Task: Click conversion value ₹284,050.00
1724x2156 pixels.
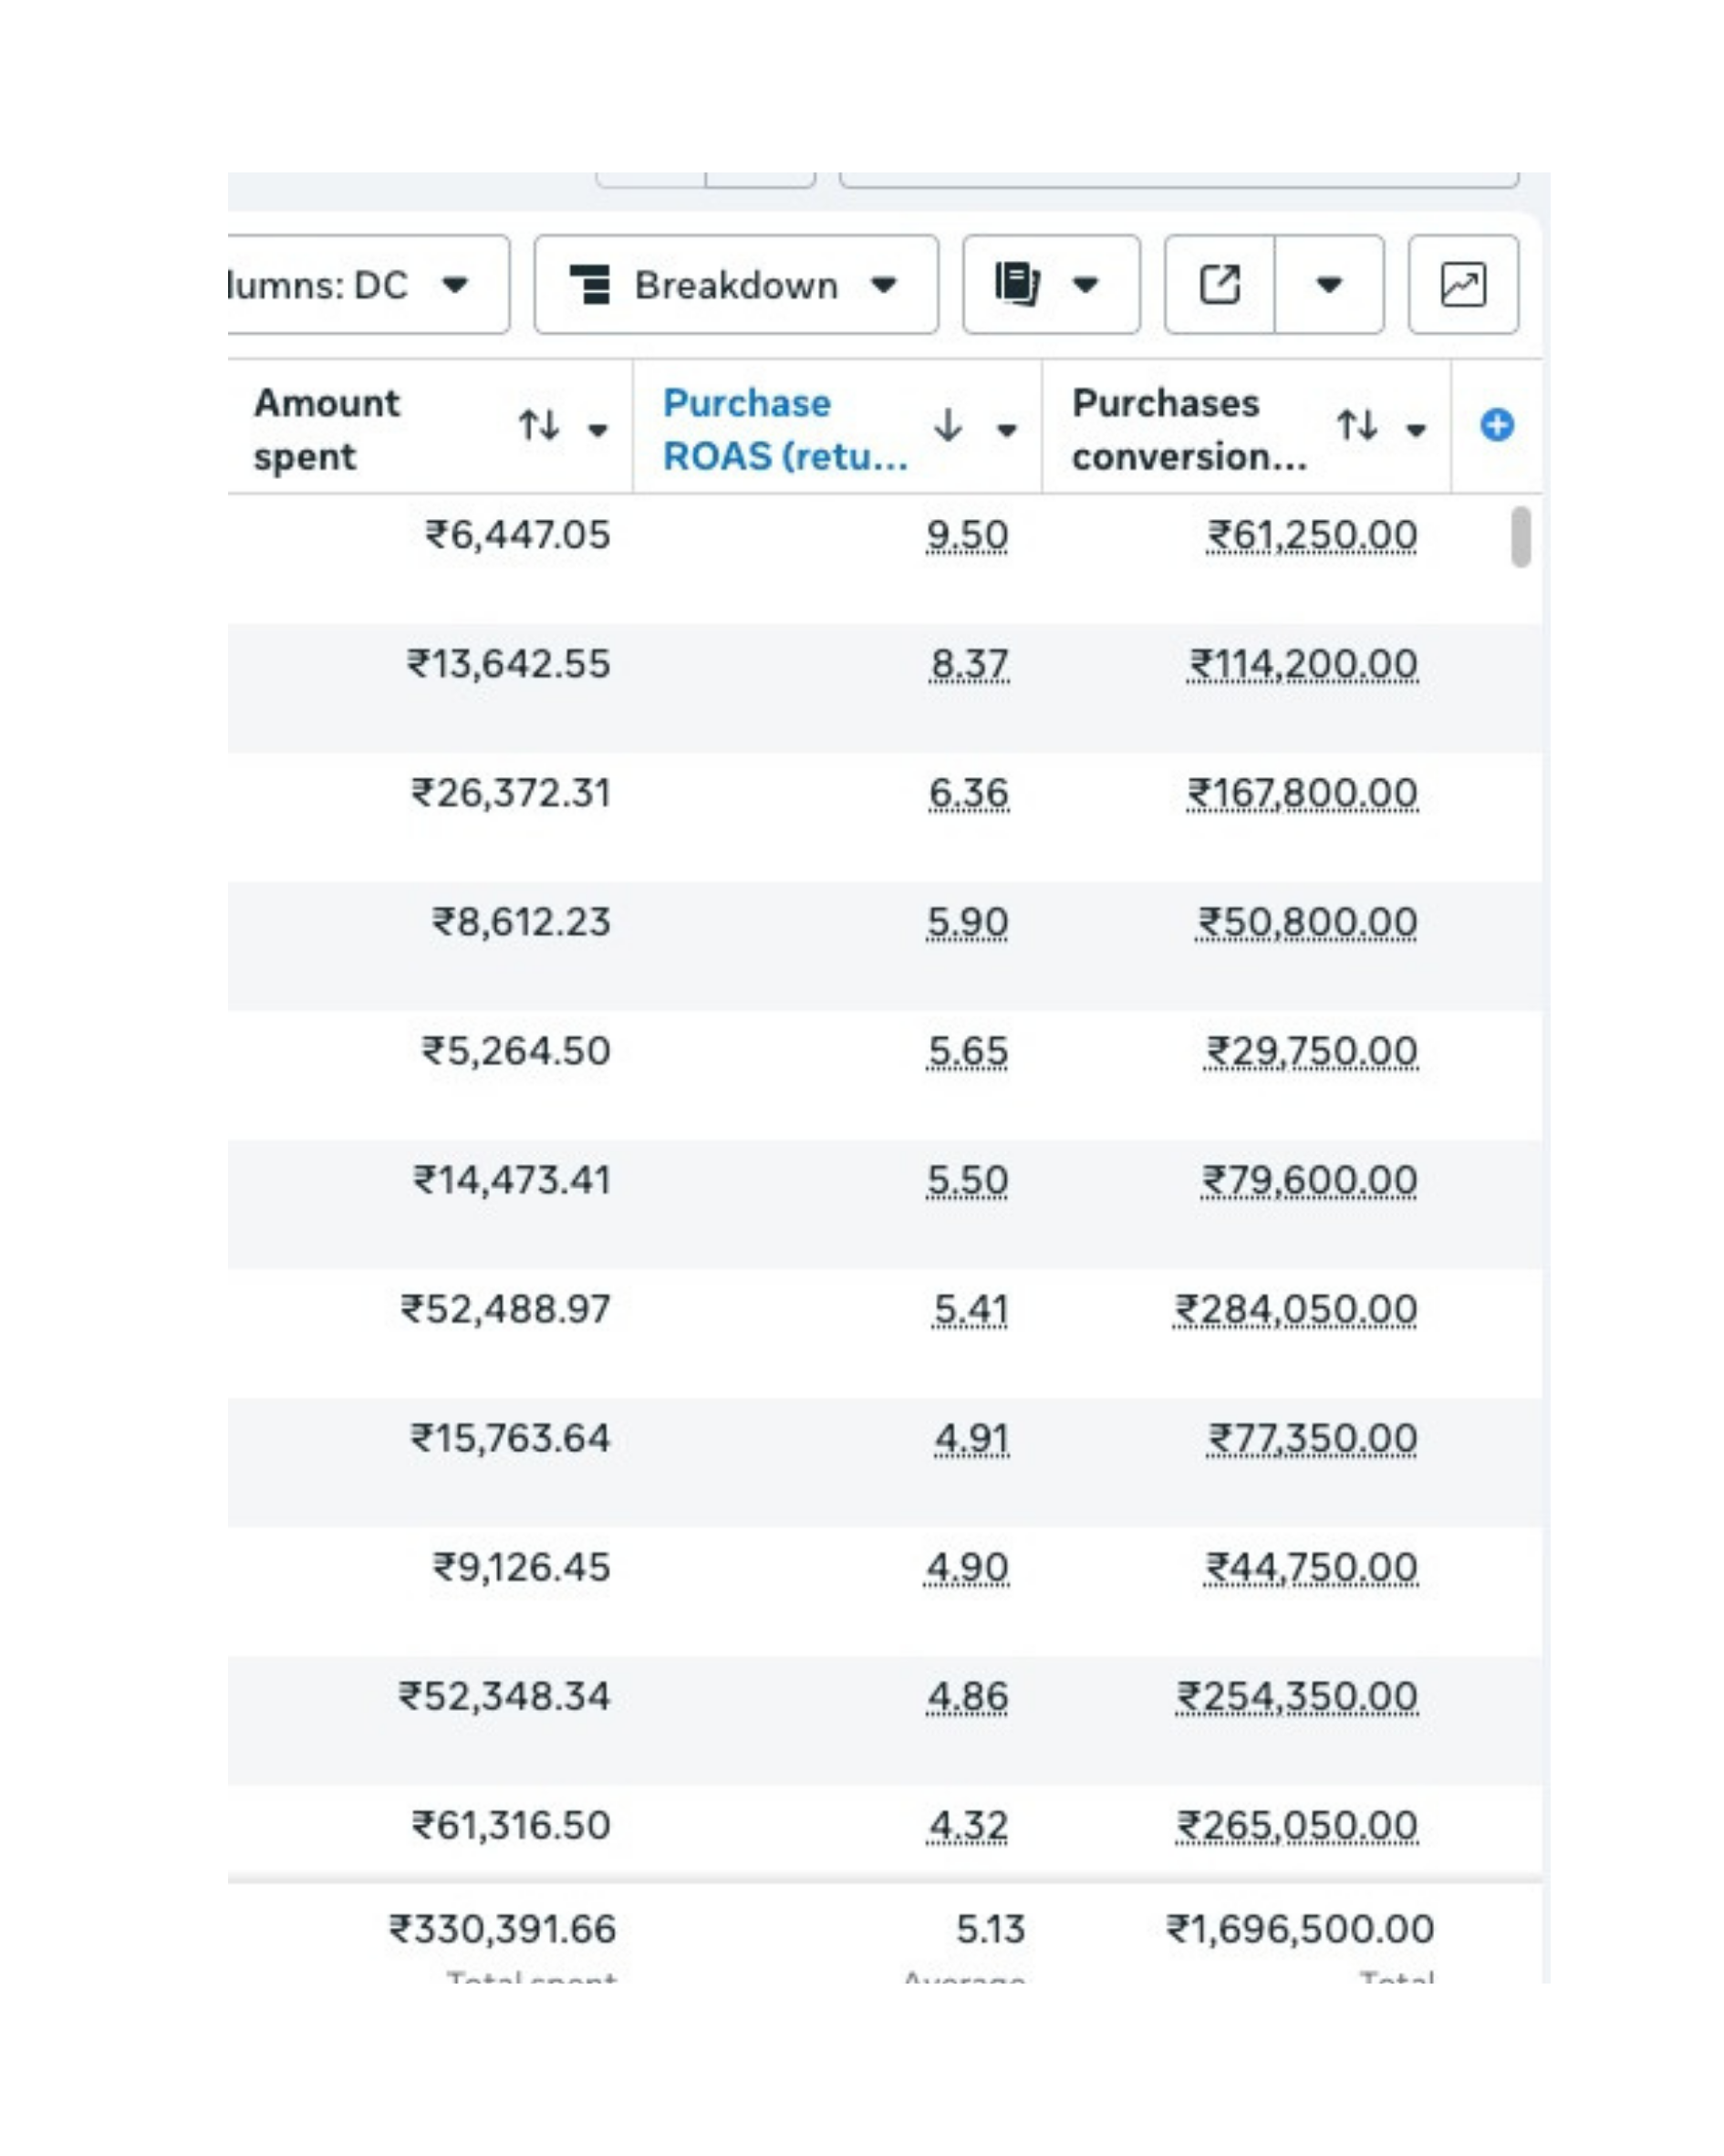Action: tap(1295, 1309)
